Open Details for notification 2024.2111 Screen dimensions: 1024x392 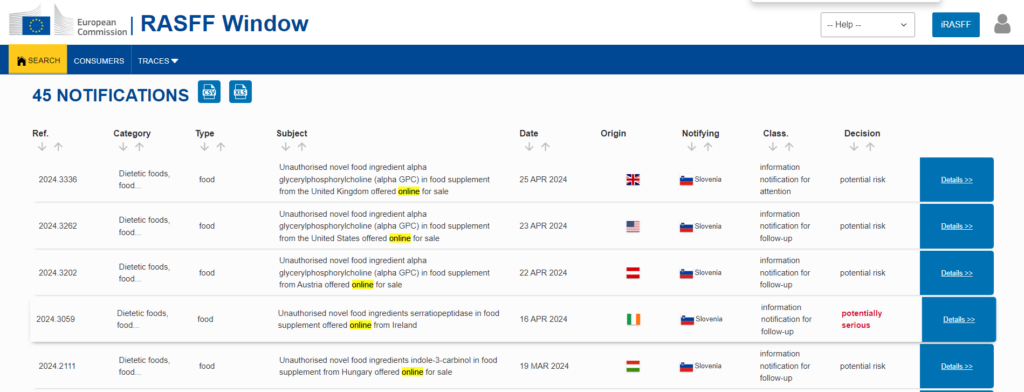coord(957,367)
